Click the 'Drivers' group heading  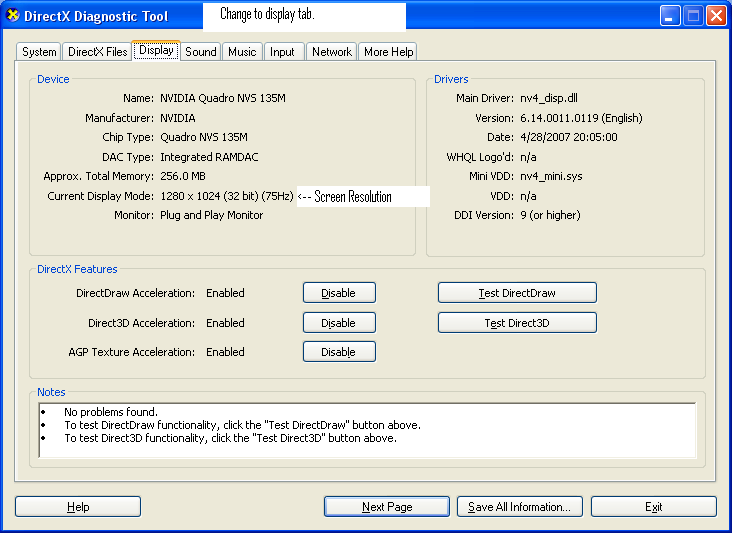pos(451,79)
